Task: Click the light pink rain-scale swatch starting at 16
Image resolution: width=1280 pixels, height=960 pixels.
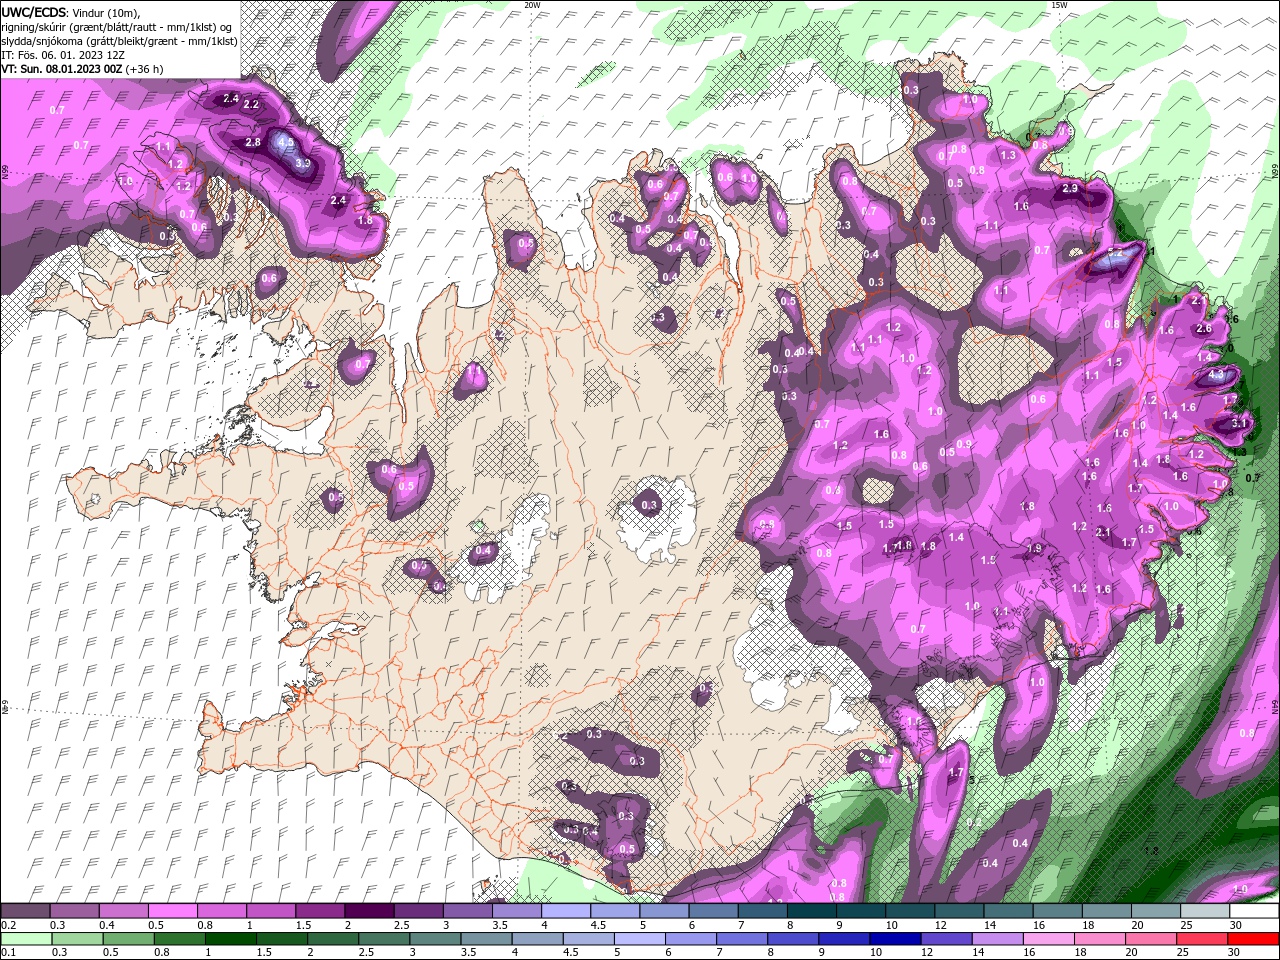Action: pyautogui.click(x=1049, y=939)
